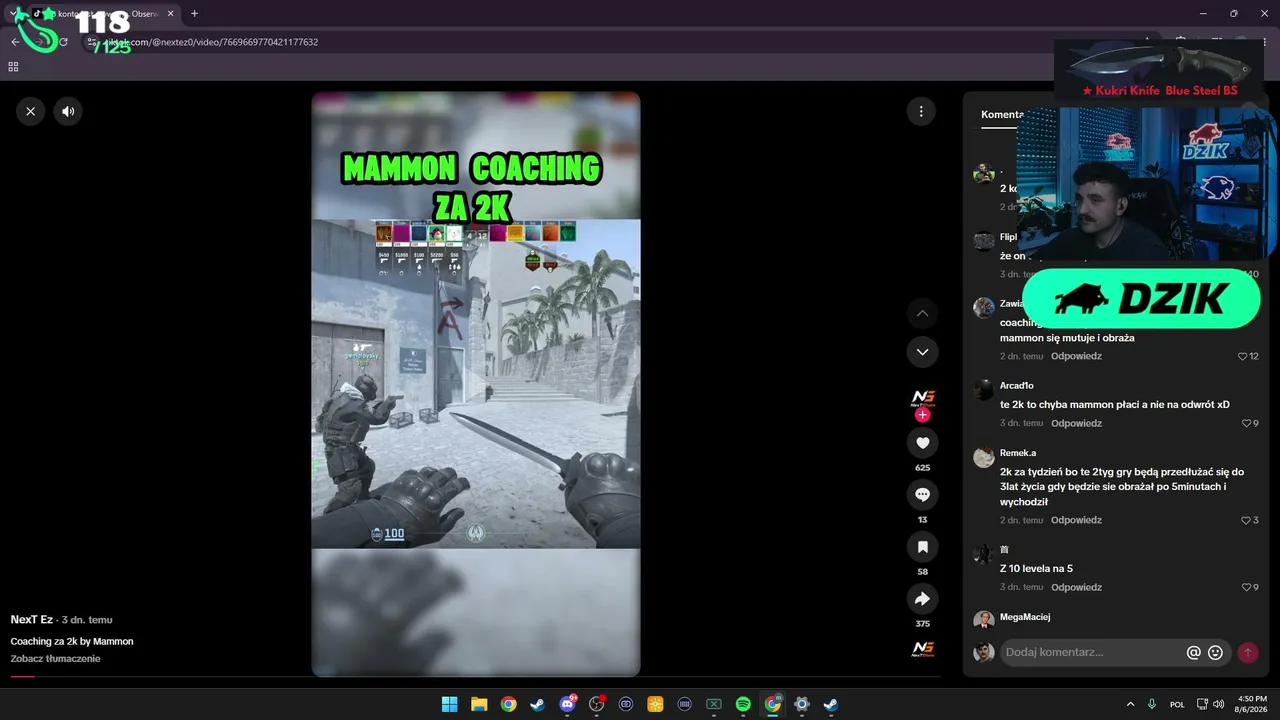Post the comment with the red arrow
Viewport: 1280px width, 720px height.
(1247, 652)
